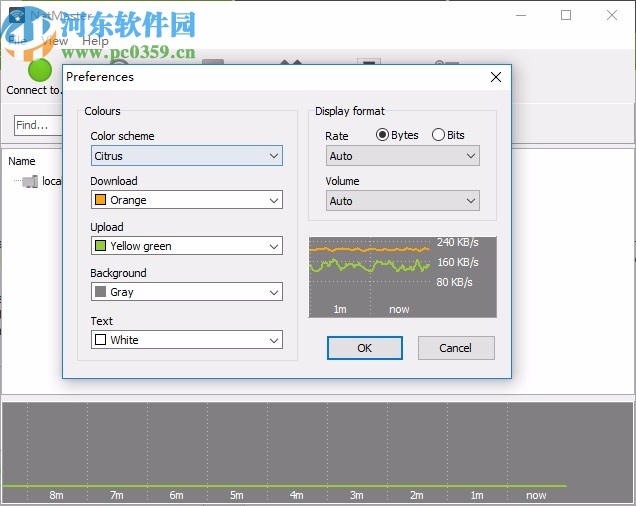
Task: Maximize the NetMaster main window
Action: tap(566, 15)
